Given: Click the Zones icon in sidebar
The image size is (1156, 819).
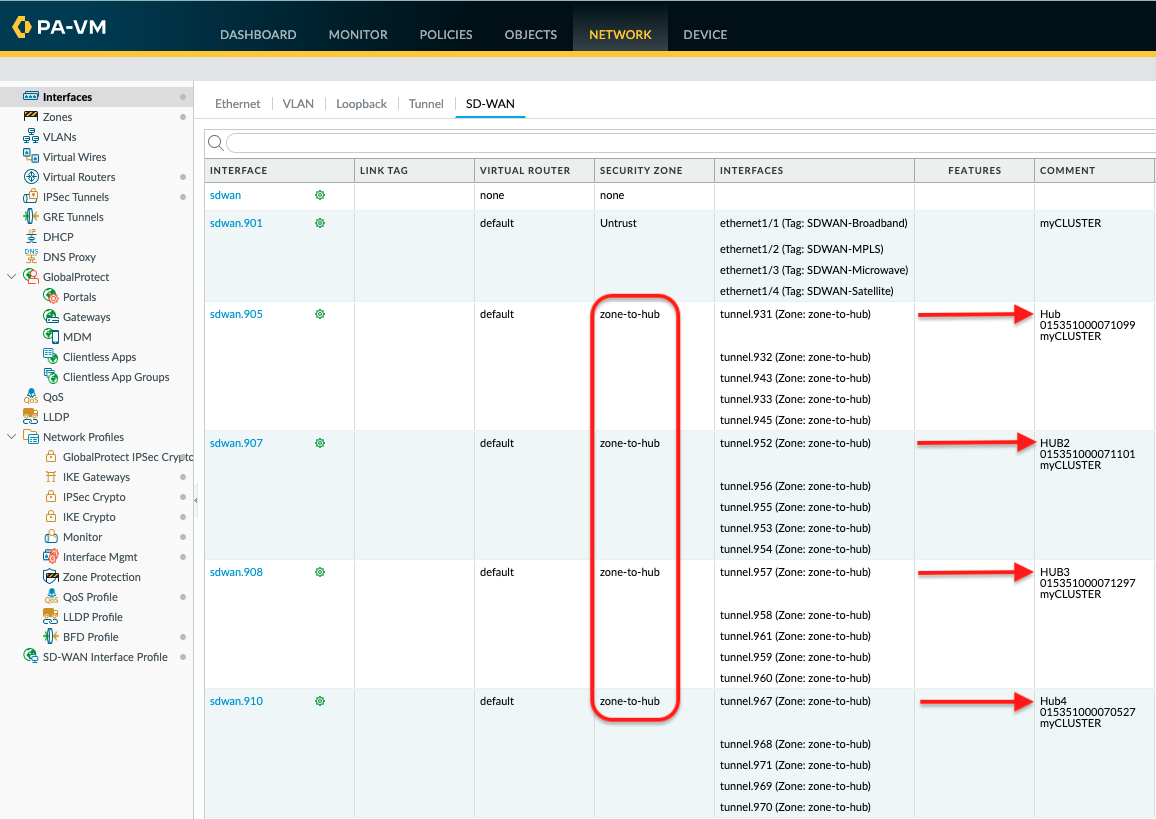Looking at the screenshot, I should [31, 117].
